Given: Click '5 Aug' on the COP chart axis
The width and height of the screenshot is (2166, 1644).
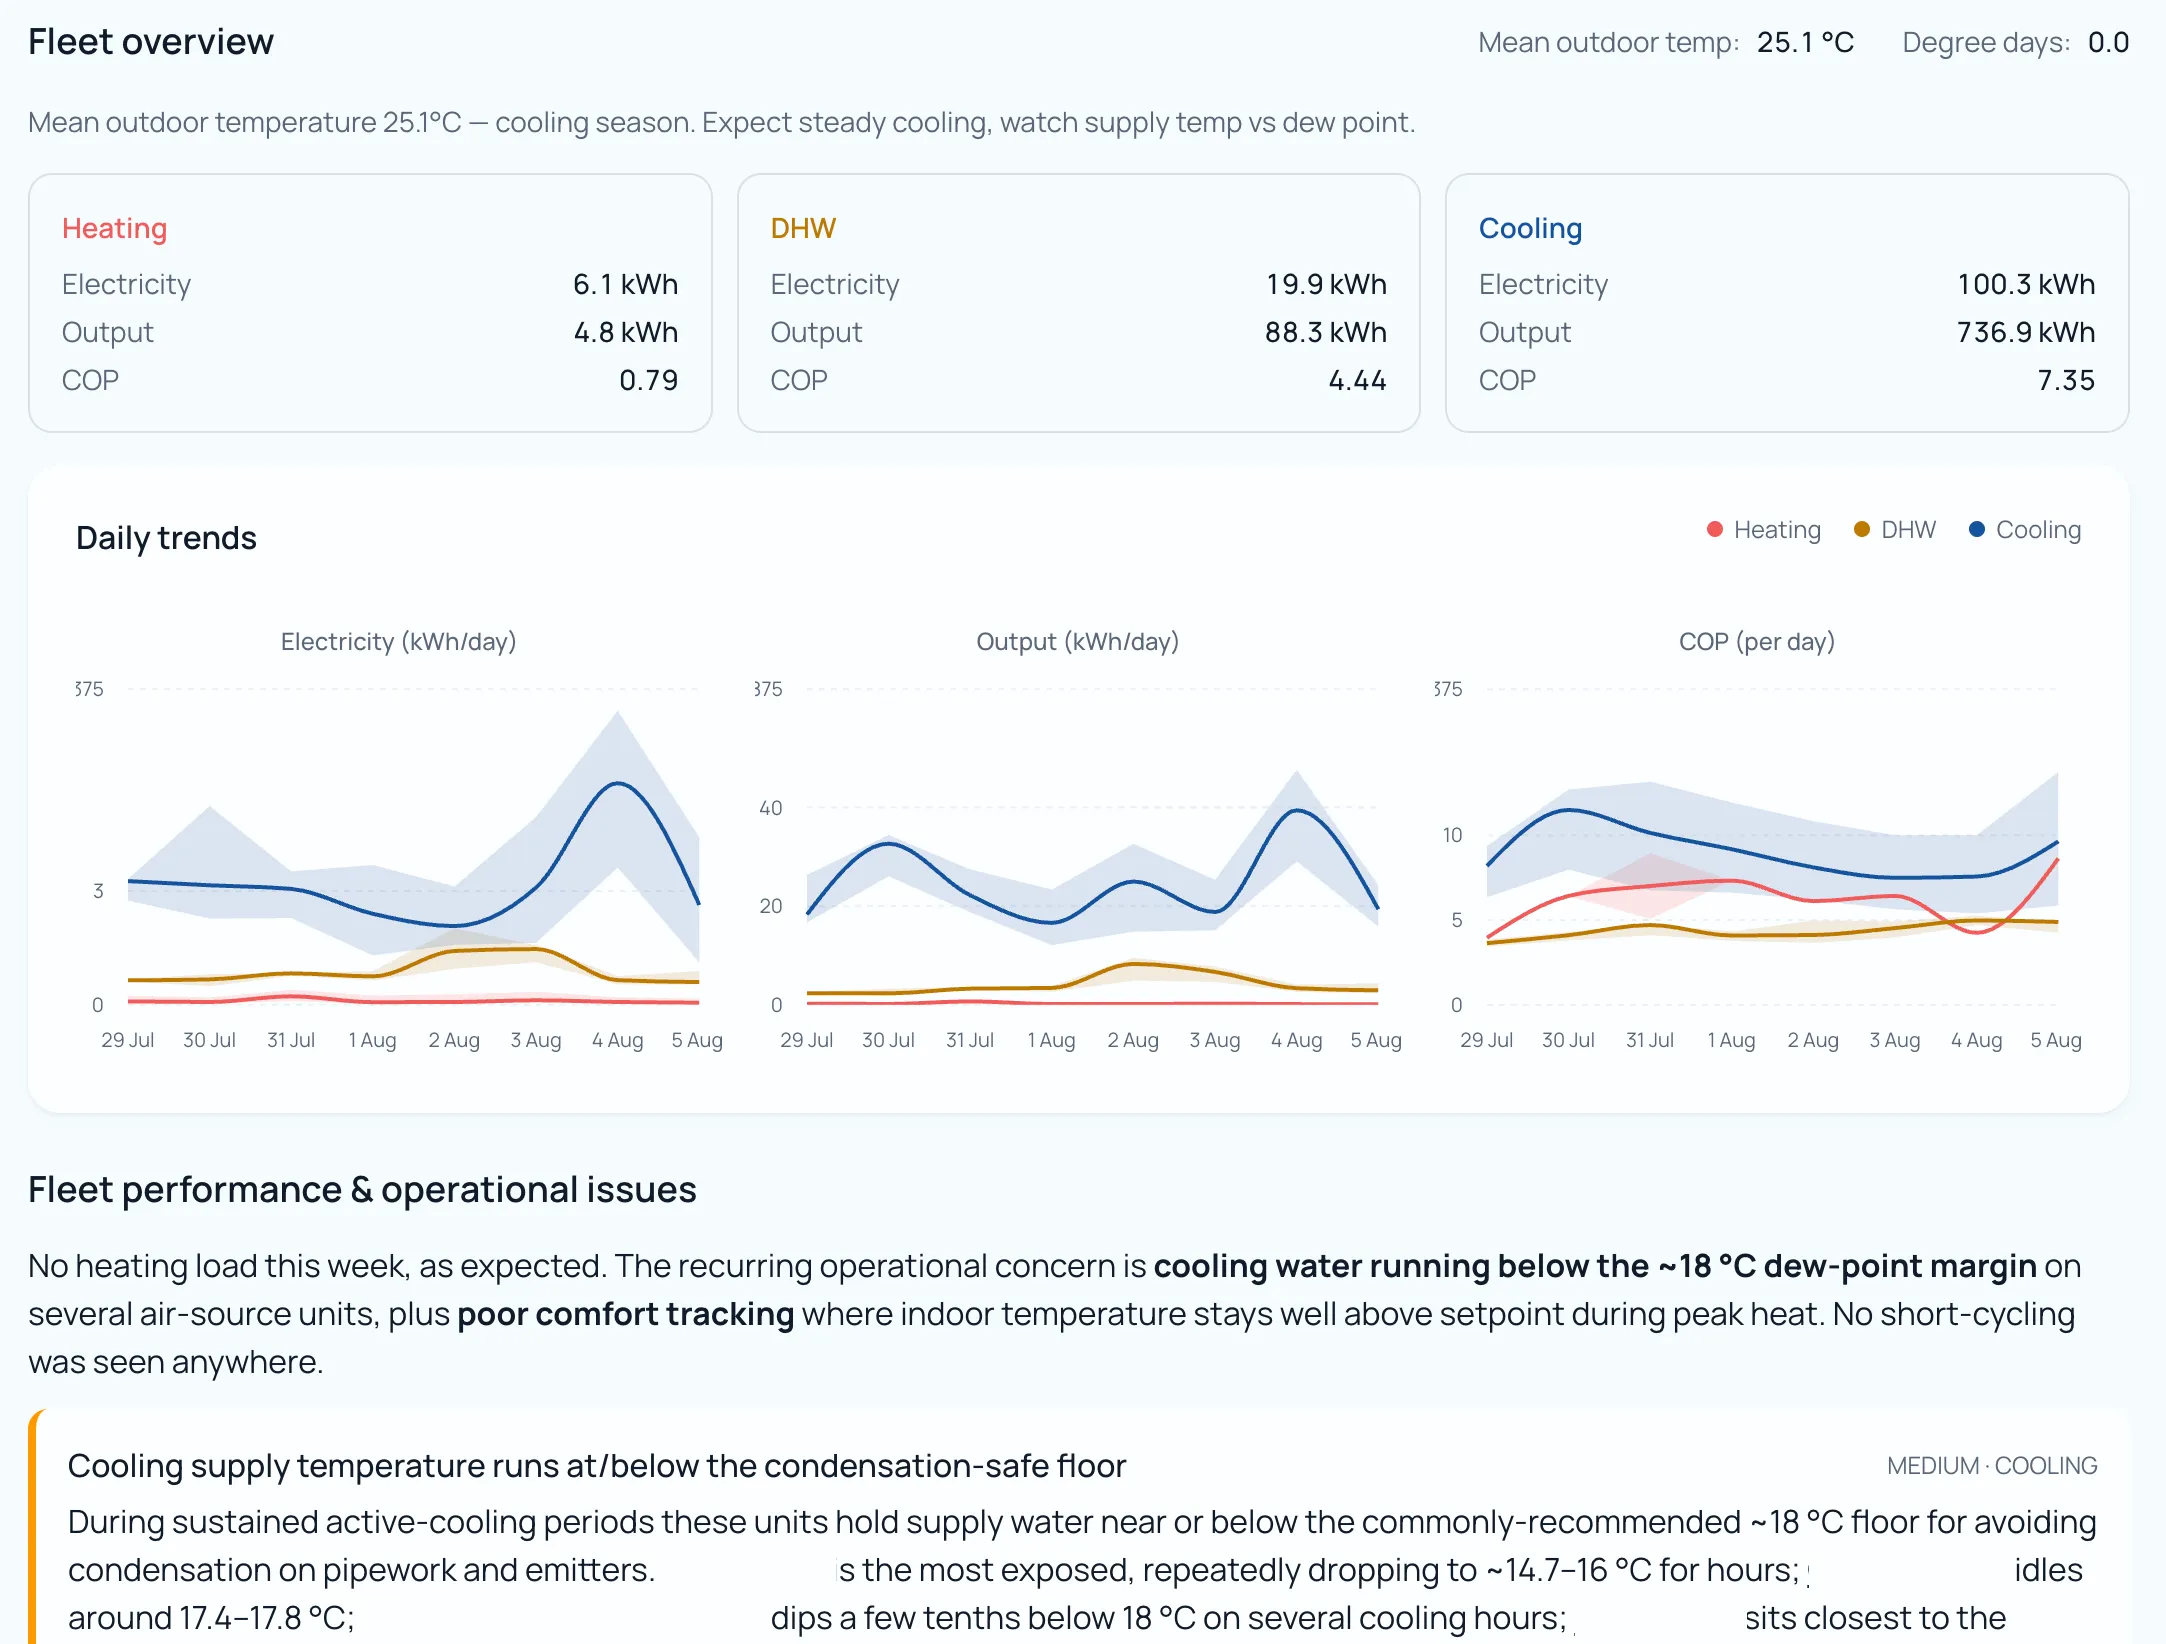Looking at the screenshot, I should (x=2056, y=1040).
